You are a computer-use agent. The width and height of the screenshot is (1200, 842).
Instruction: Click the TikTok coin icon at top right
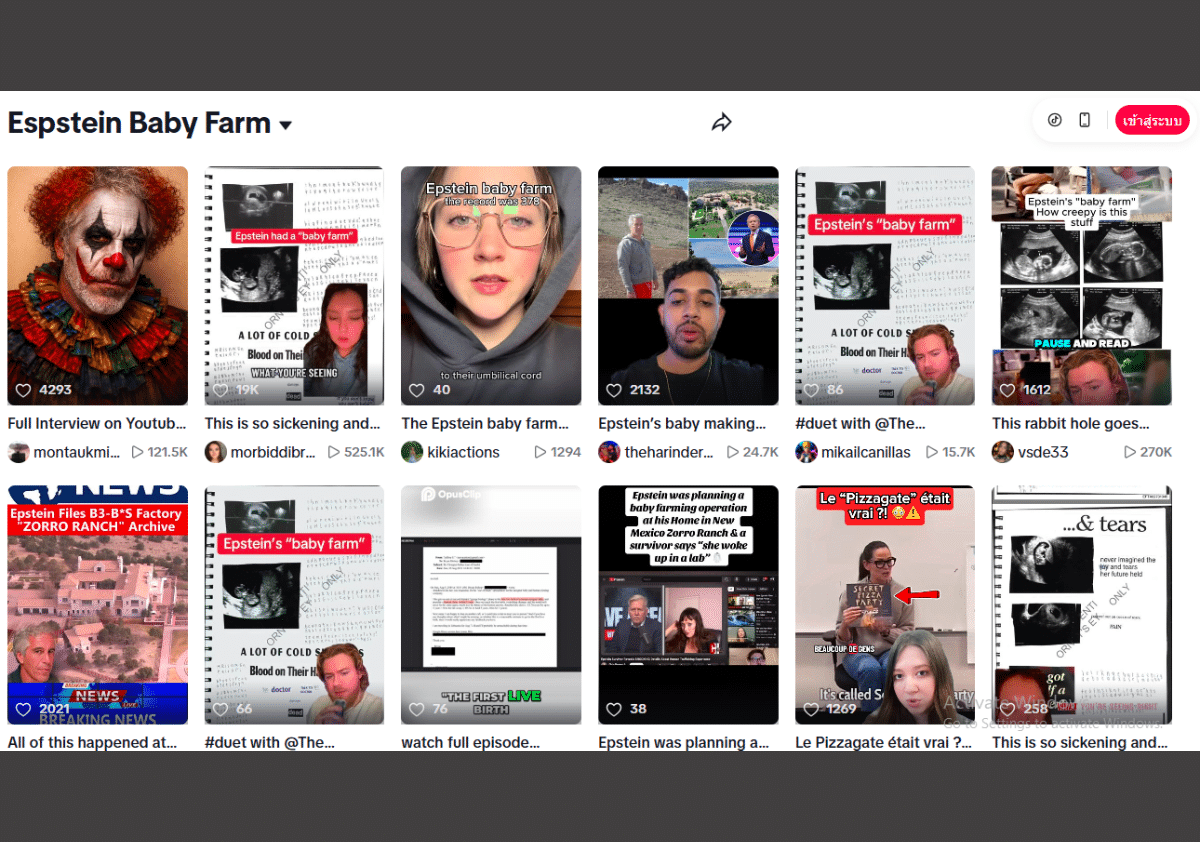point(1054,120)
